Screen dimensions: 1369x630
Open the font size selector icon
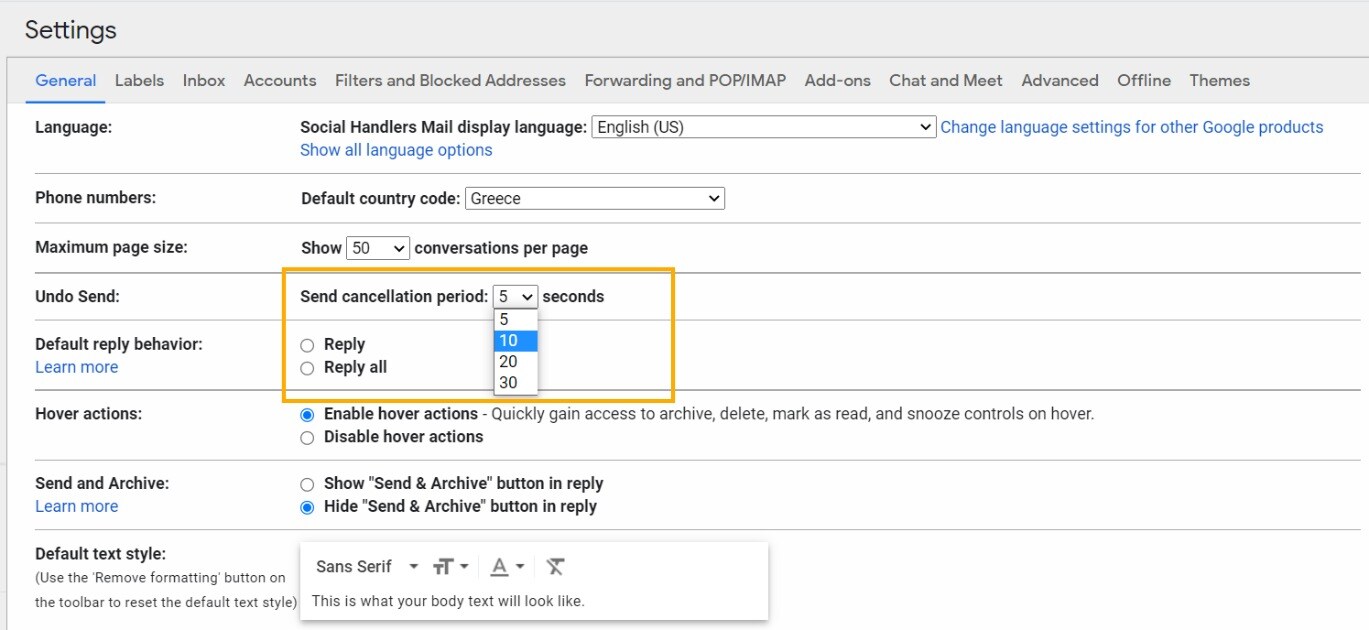click(x=448, y=565)
